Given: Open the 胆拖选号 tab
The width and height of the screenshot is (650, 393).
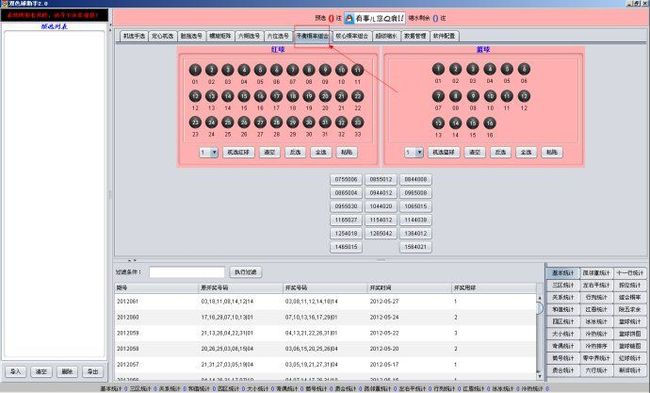Looking at the screenshot, I should [x=192, y=36].
